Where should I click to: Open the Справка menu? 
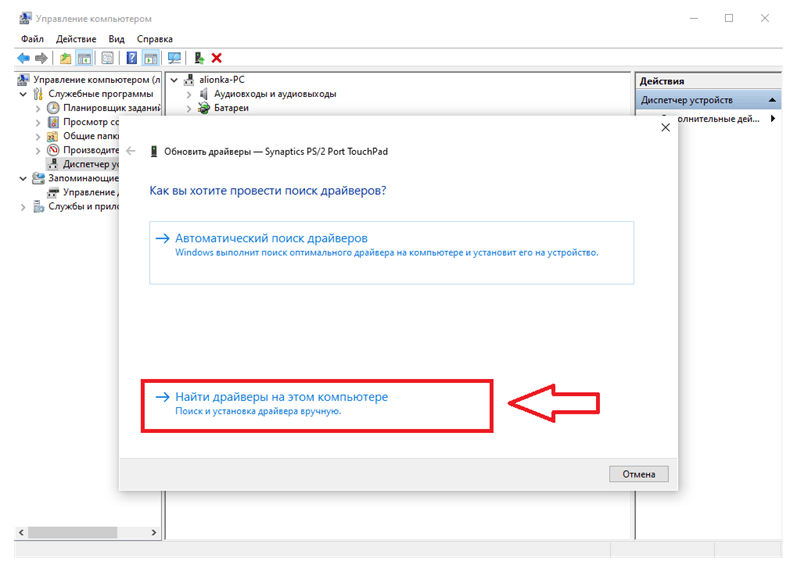click(154, 39)
